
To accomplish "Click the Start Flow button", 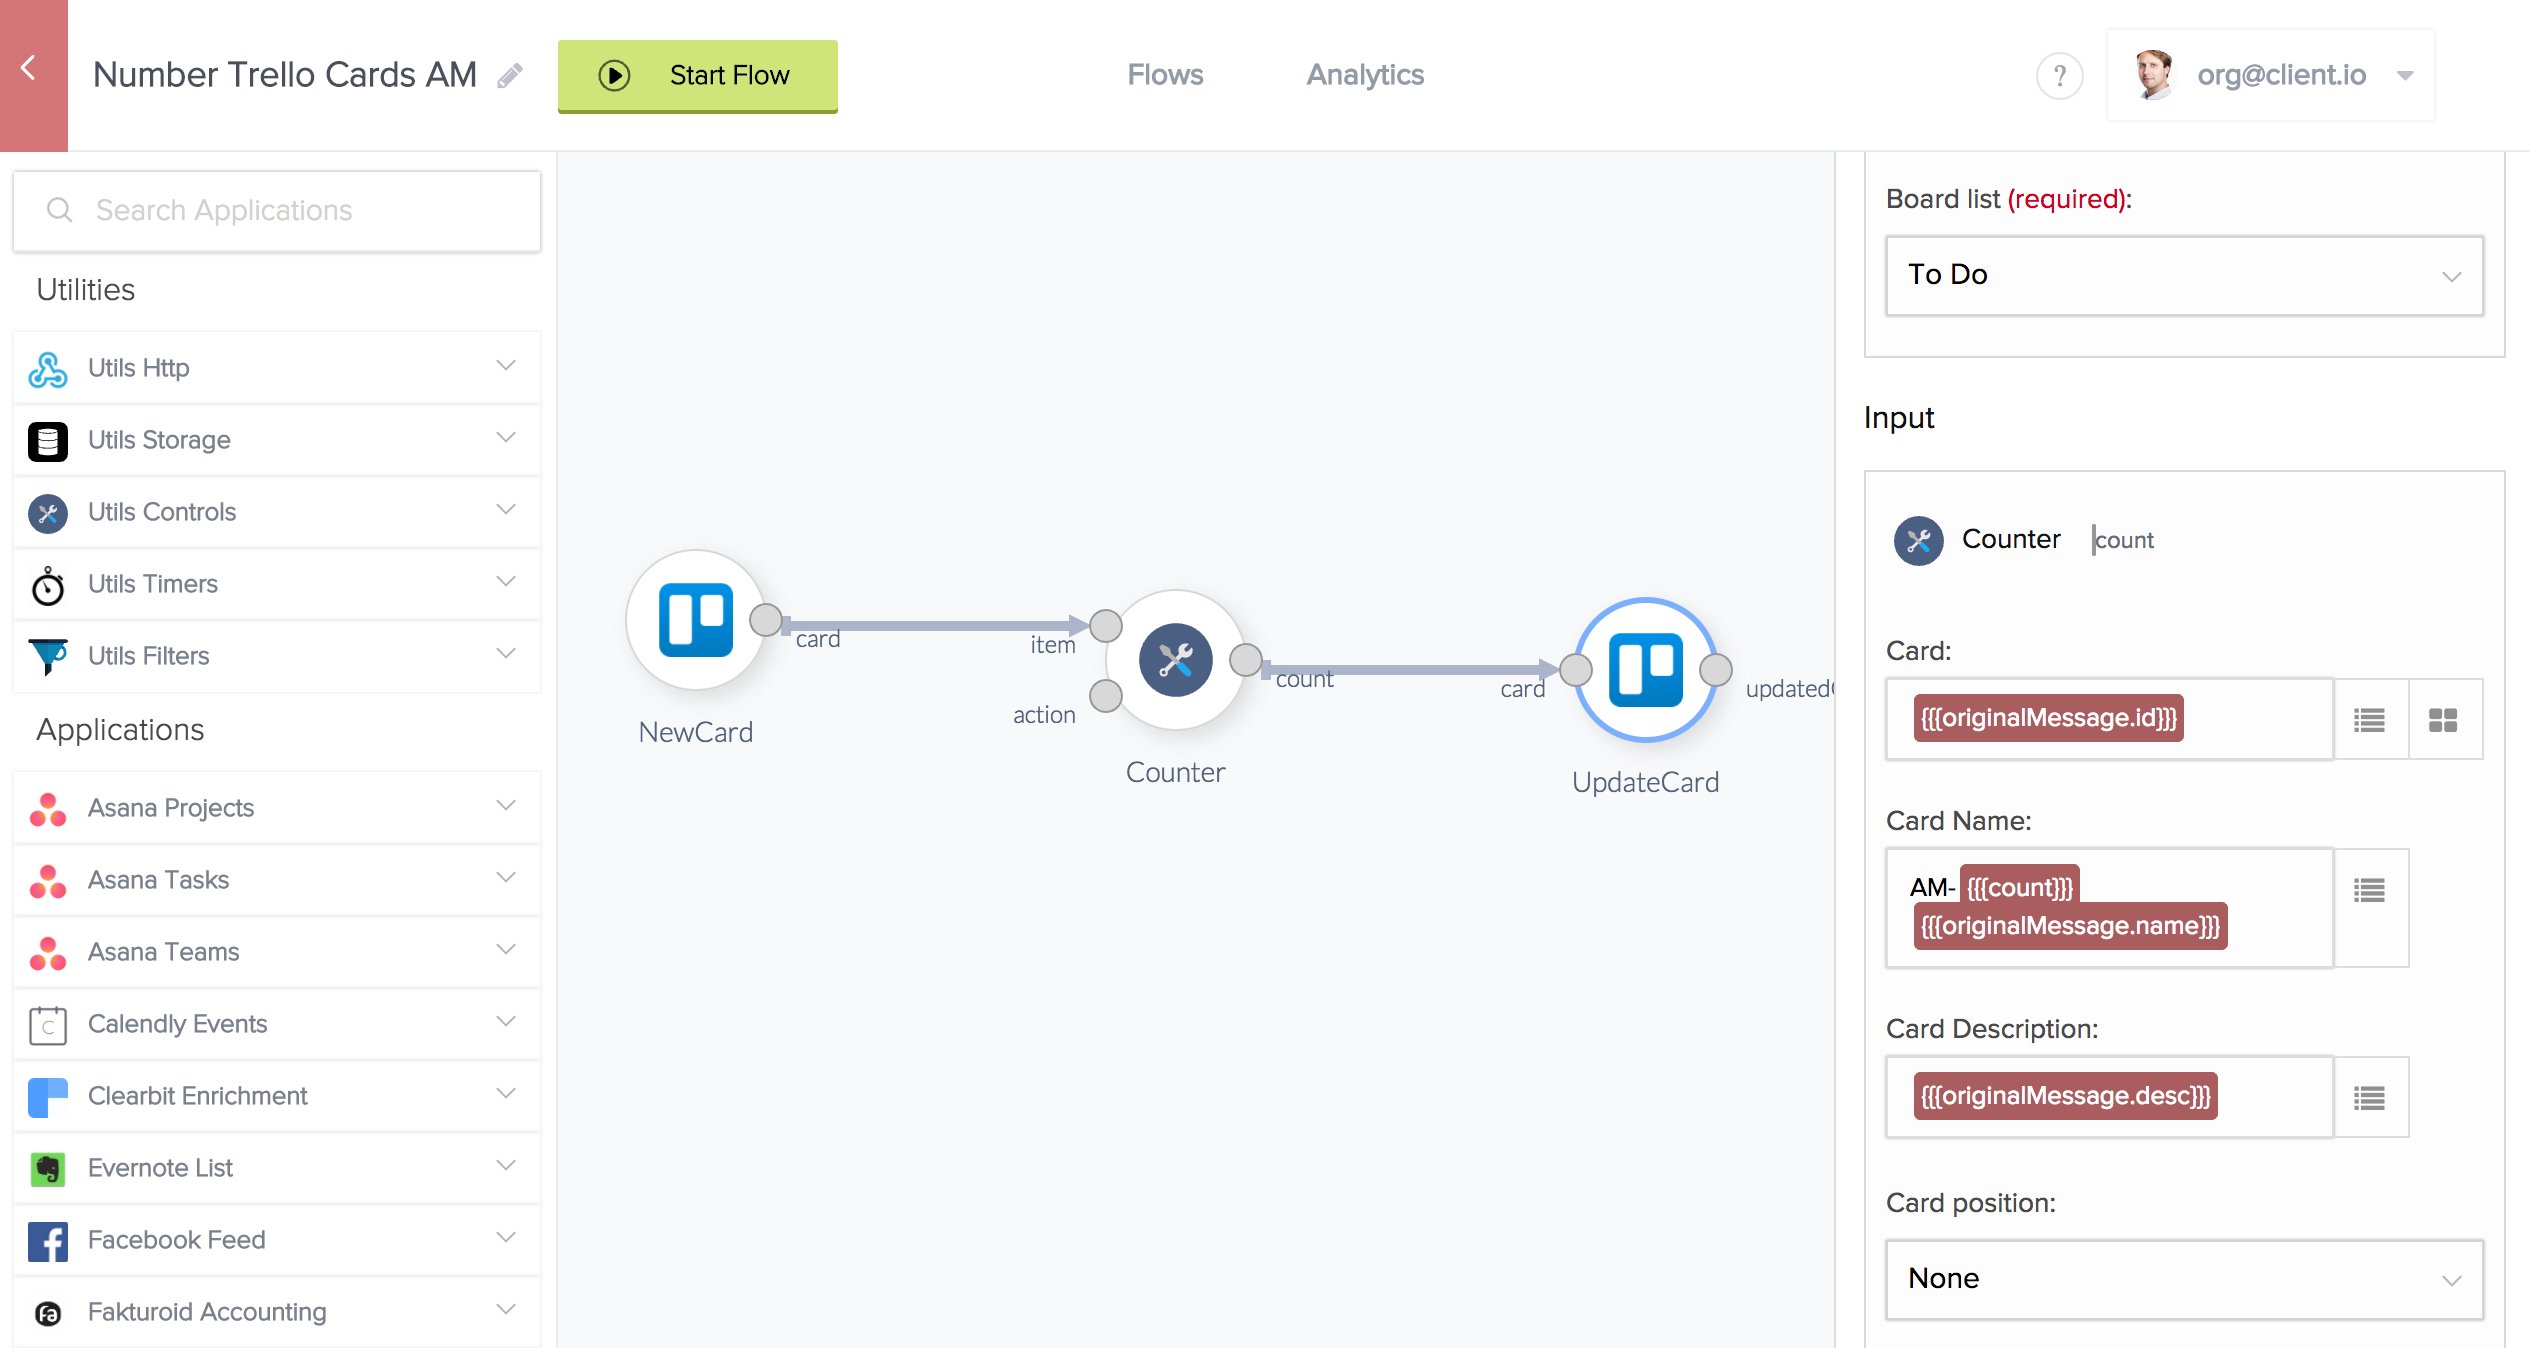I will coord(698,76).
